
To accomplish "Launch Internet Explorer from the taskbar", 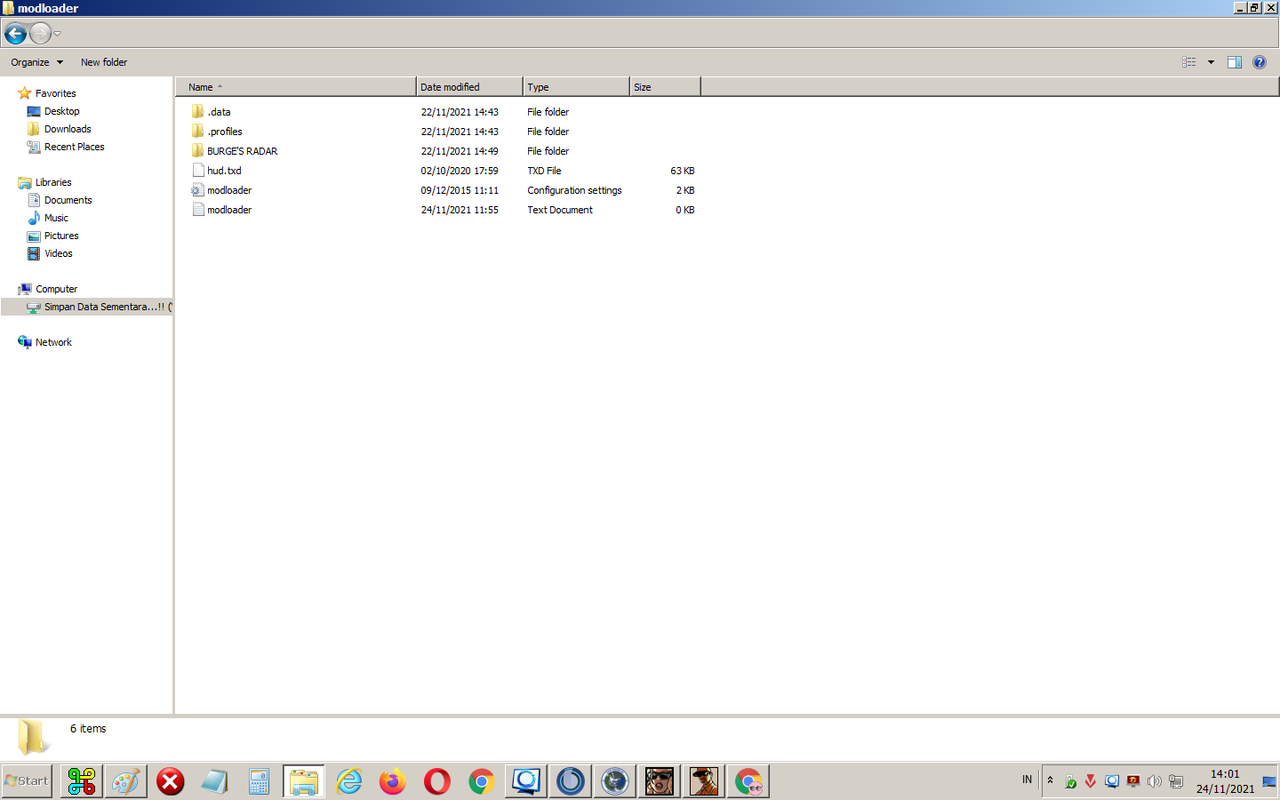I will click(349, 781).
